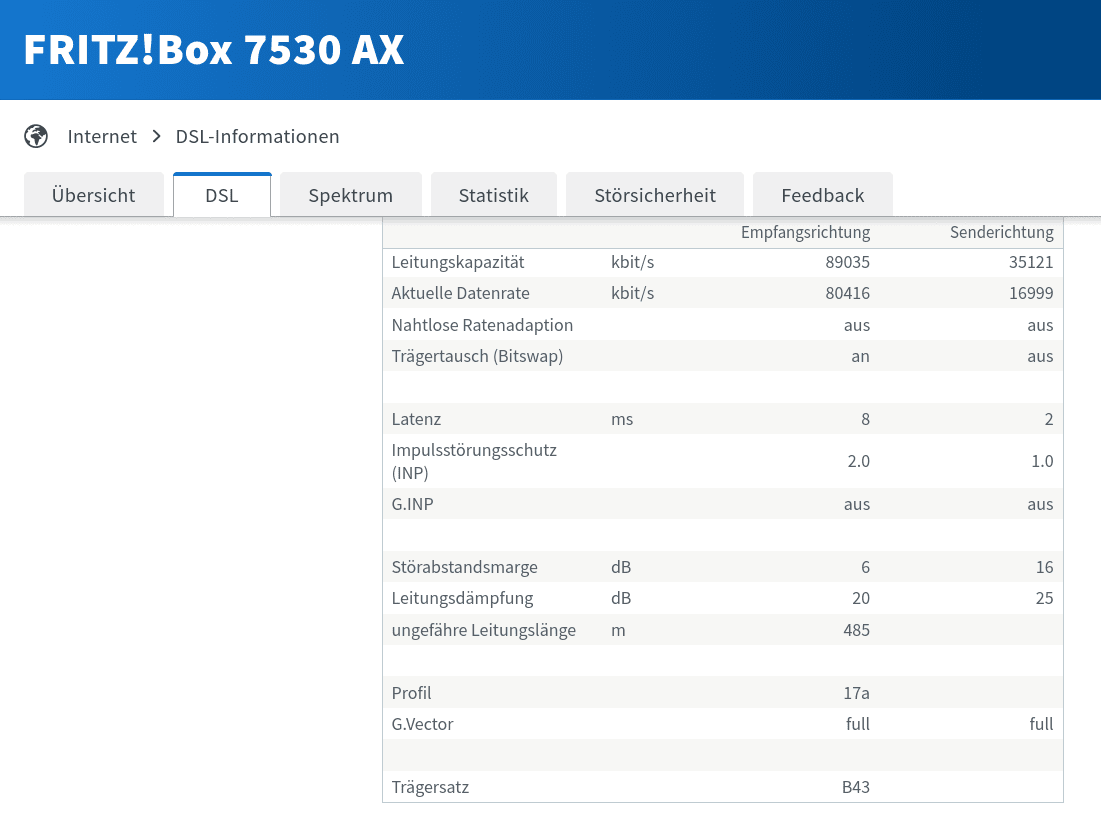Click the Profil value 17a

tap(857, 693)
